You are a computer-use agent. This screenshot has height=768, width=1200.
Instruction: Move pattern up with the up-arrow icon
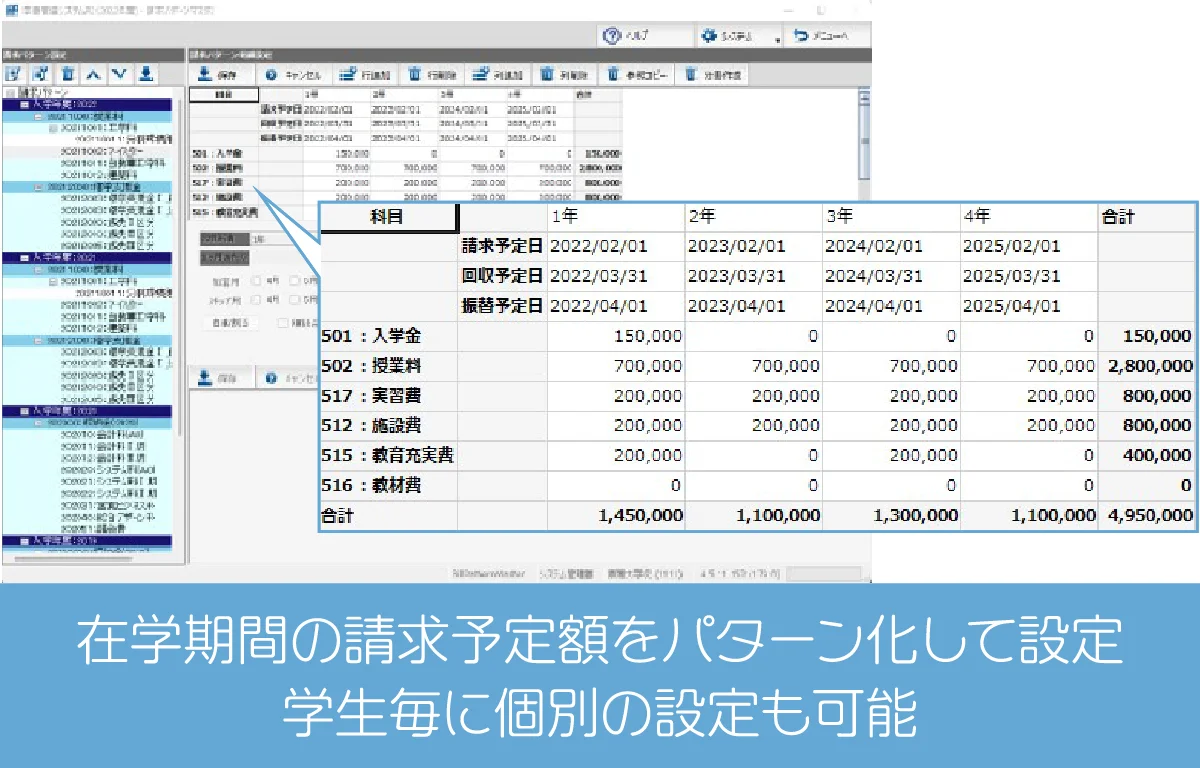coord(93,73)
